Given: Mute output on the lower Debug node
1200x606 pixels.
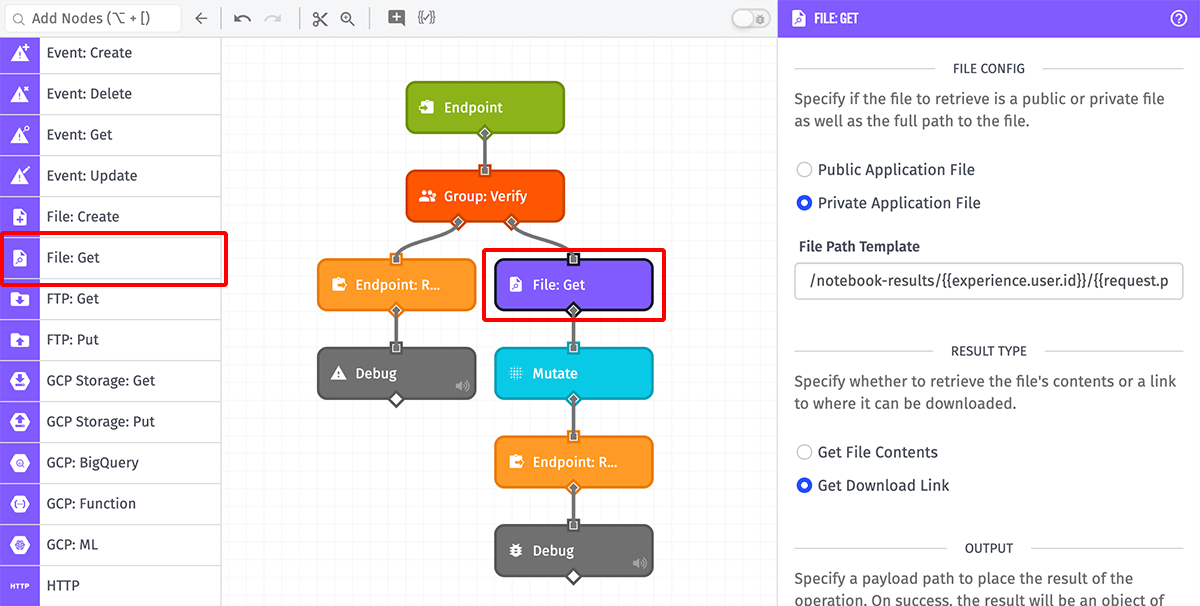Looking at the screenshot, I should (x=640, y=562).
